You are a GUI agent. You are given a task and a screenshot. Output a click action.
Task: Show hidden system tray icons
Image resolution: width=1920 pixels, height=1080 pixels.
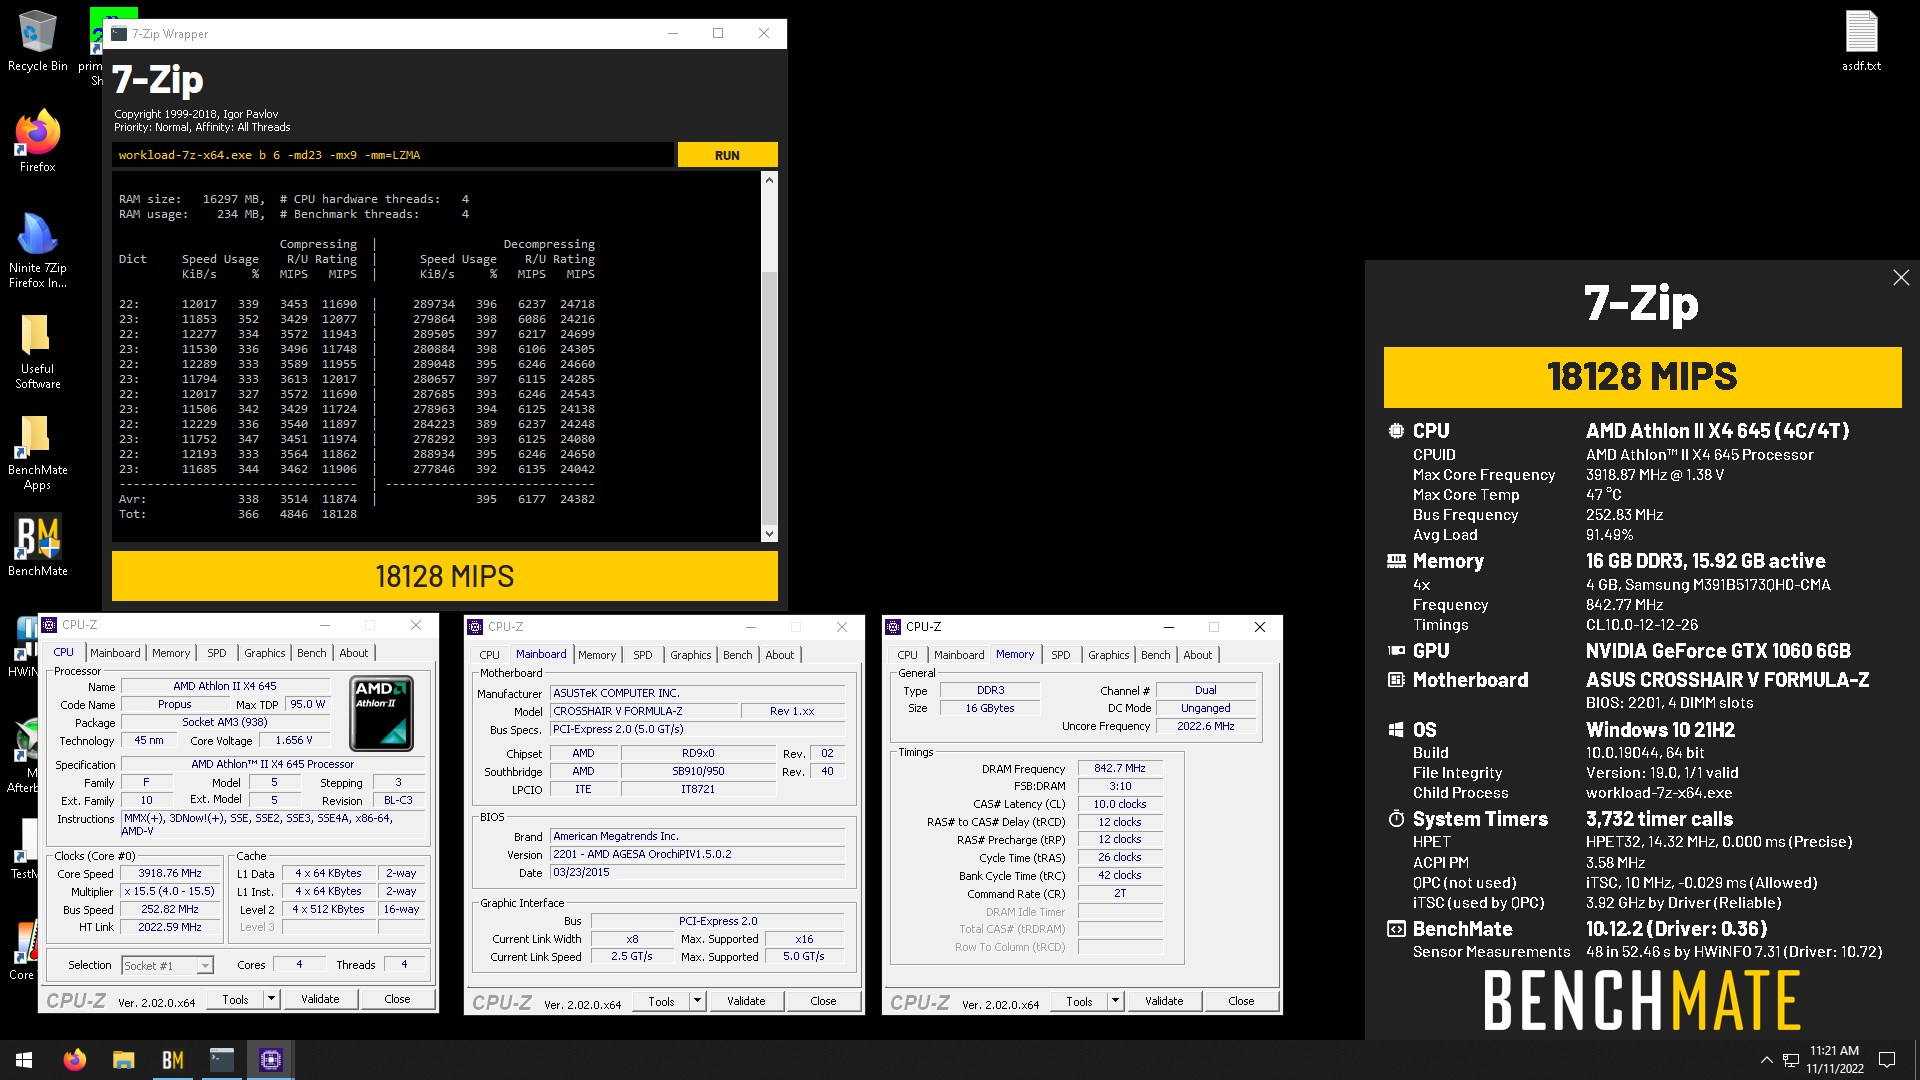(x=1766, y=1060)
